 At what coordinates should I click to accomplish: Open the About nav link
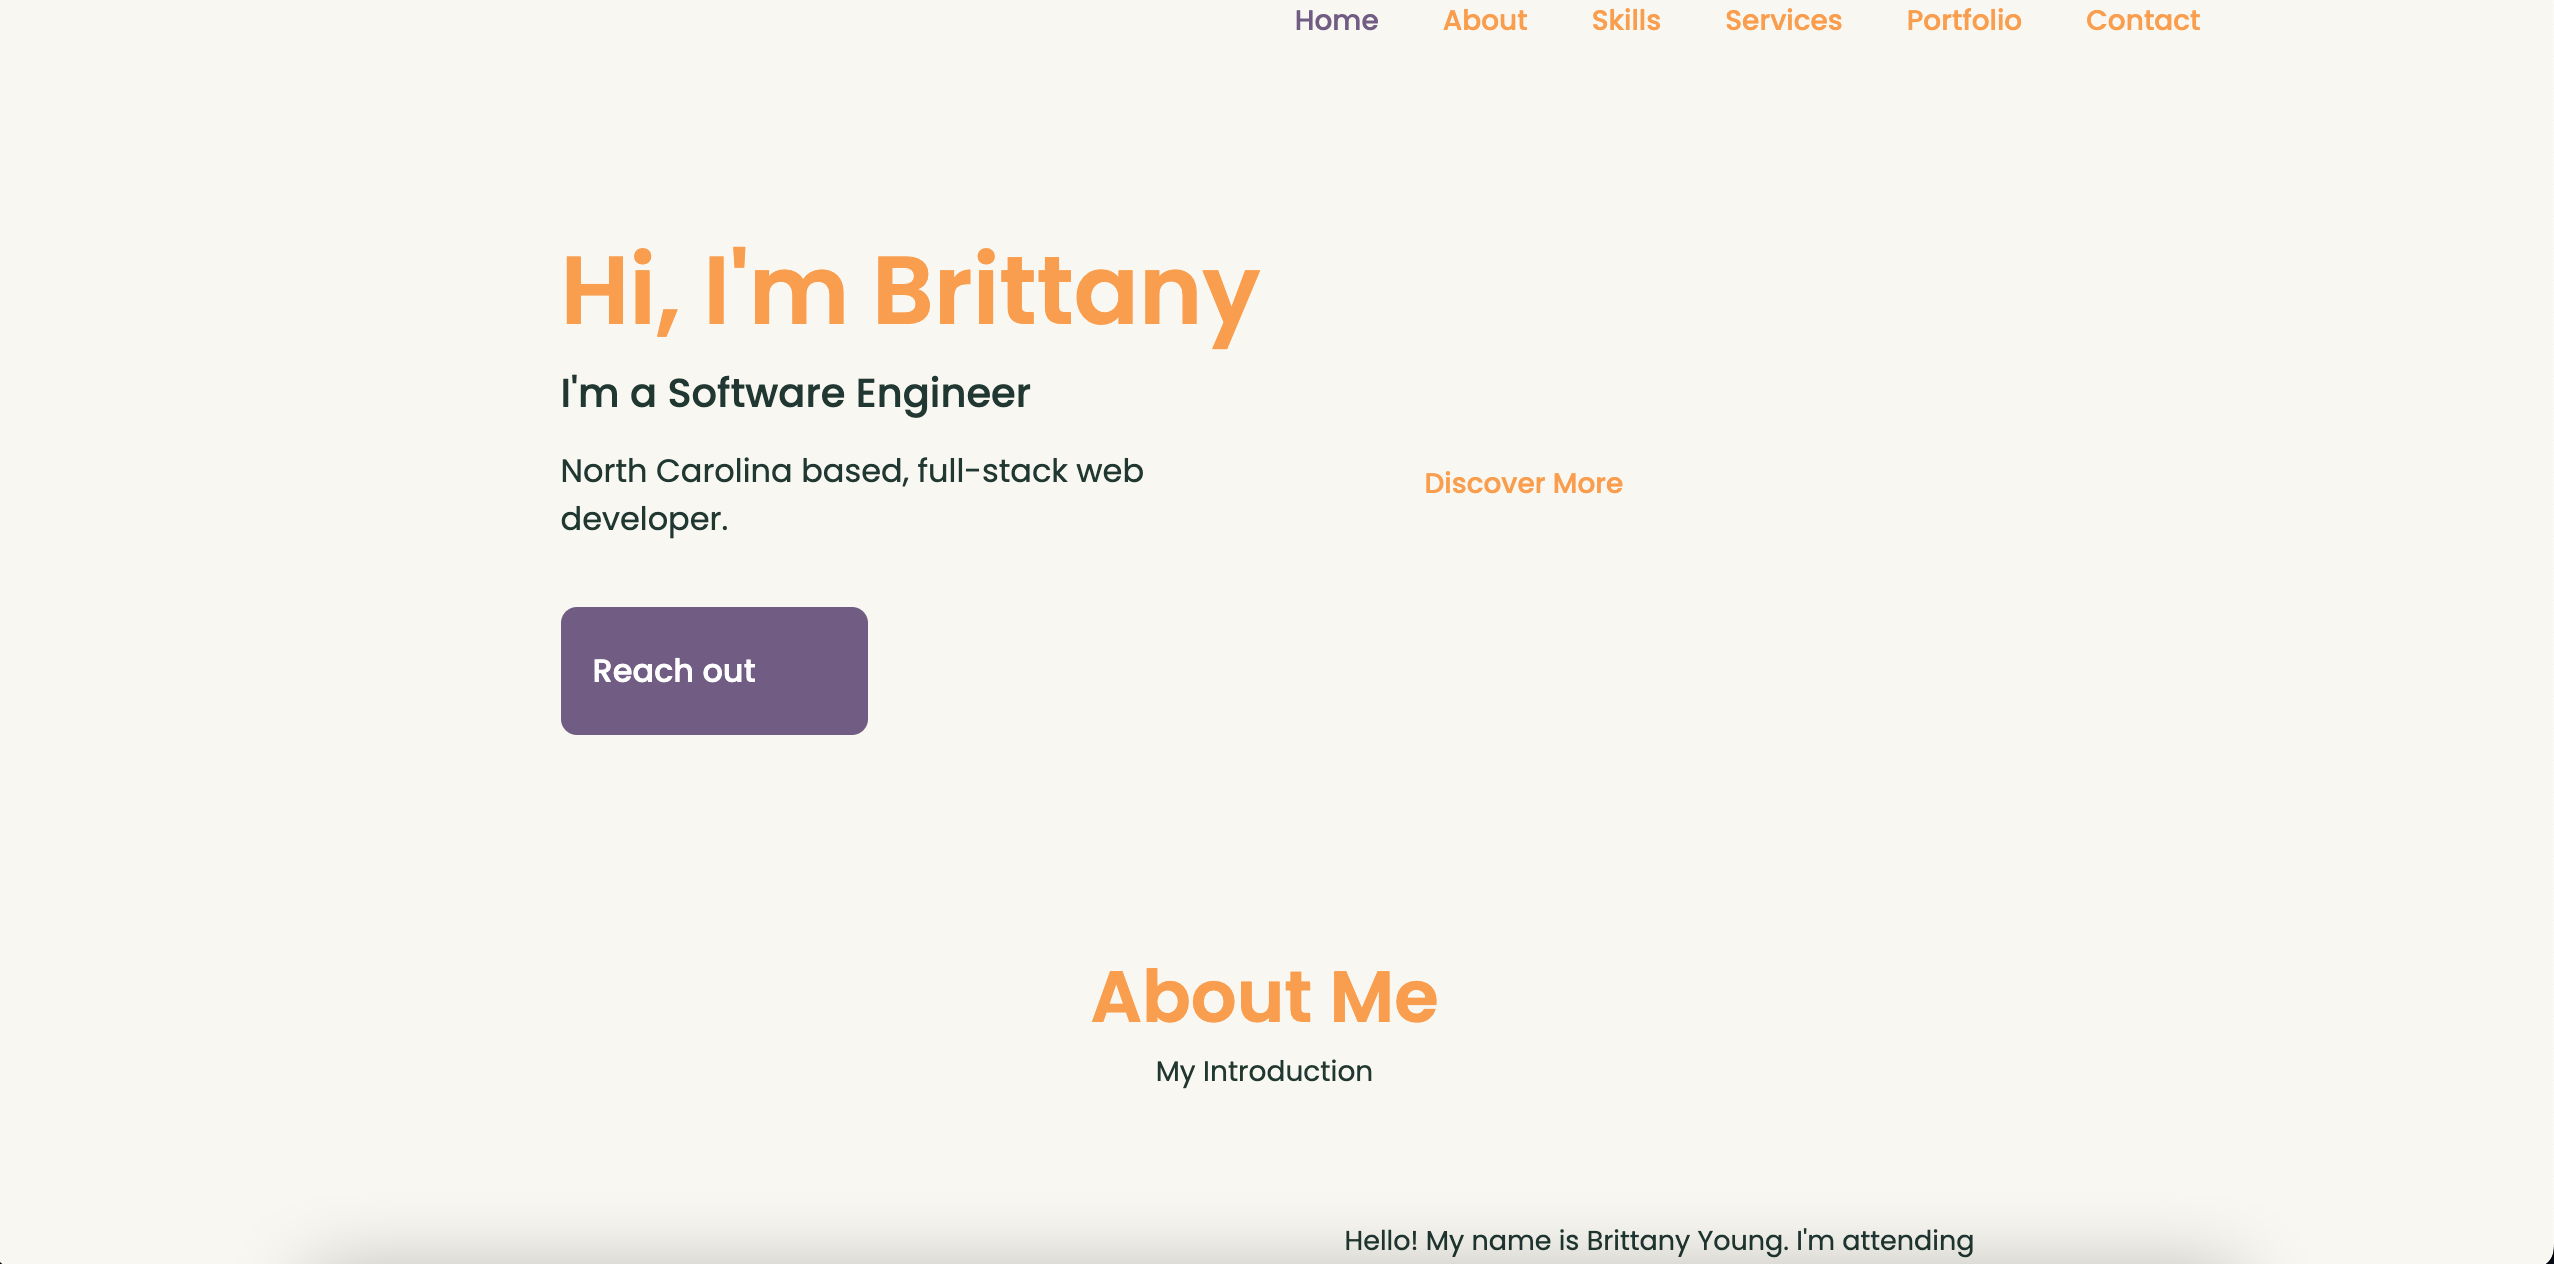click(x=1485, y=20)
